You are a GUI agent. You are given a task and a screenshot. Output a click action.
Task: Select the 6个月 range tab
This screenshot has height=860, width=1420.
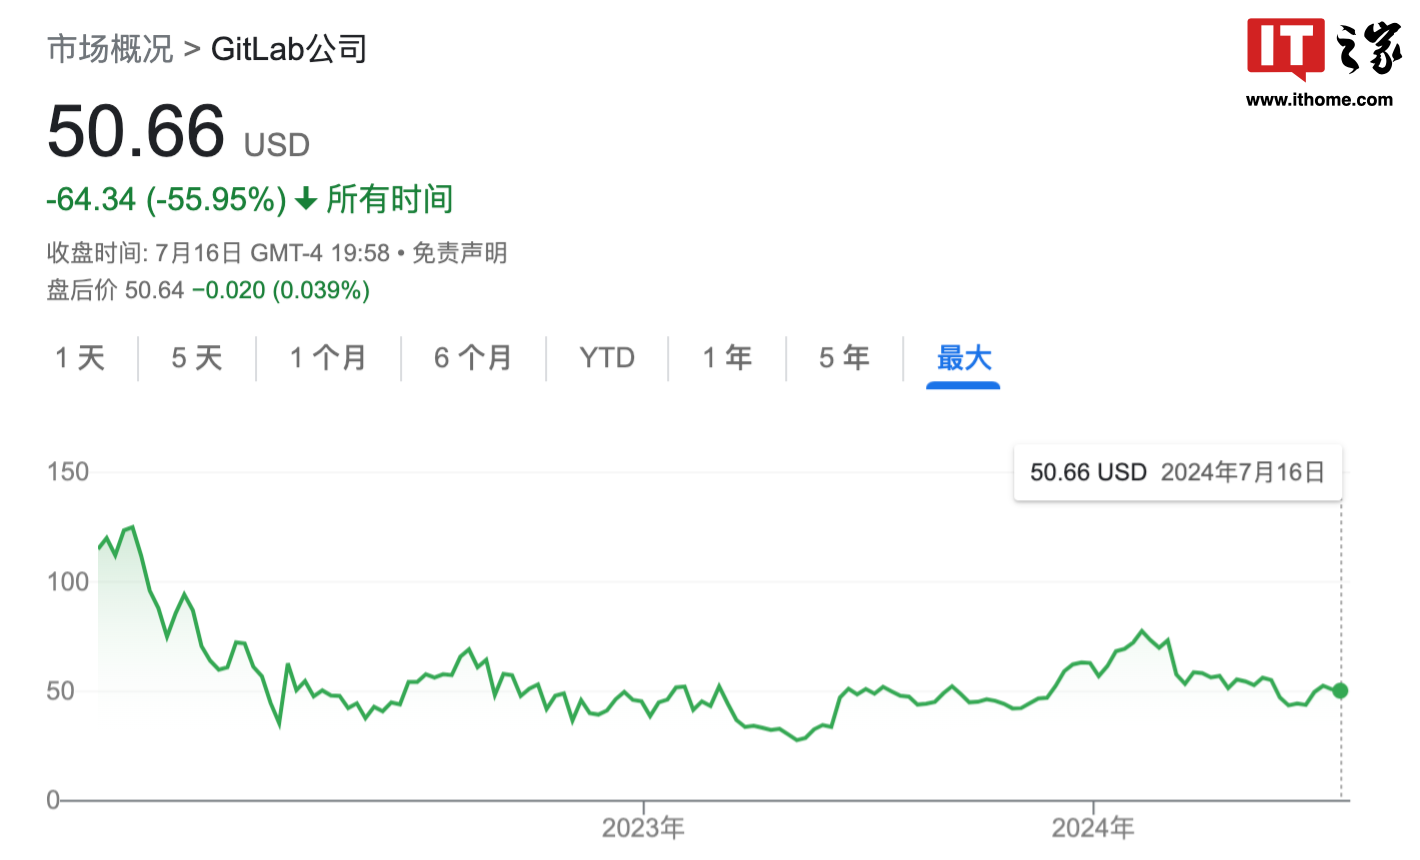[x=473, y=357]
